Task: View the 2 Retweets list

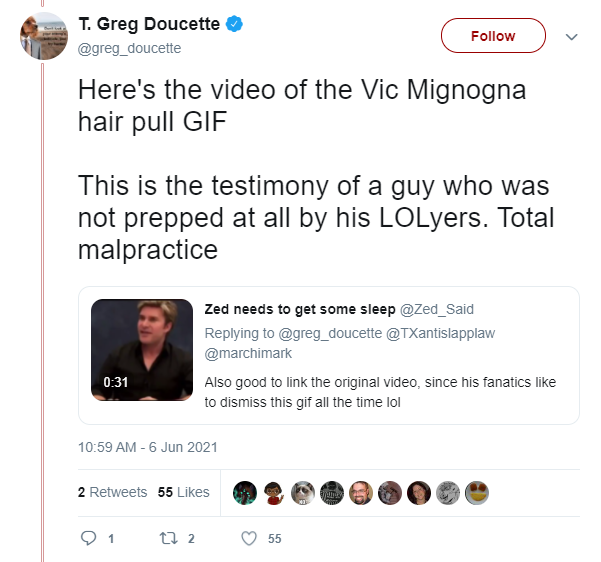Action: tap(113, 492)
